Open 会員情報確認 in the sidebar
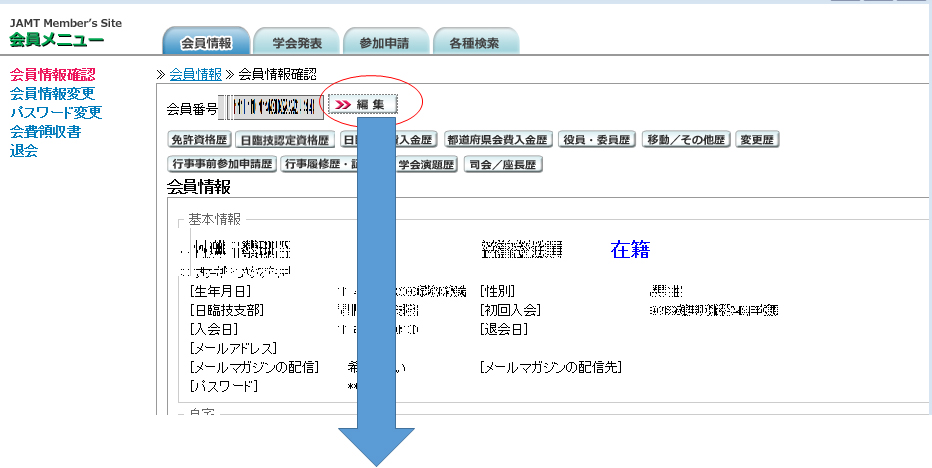 point(52,74)
